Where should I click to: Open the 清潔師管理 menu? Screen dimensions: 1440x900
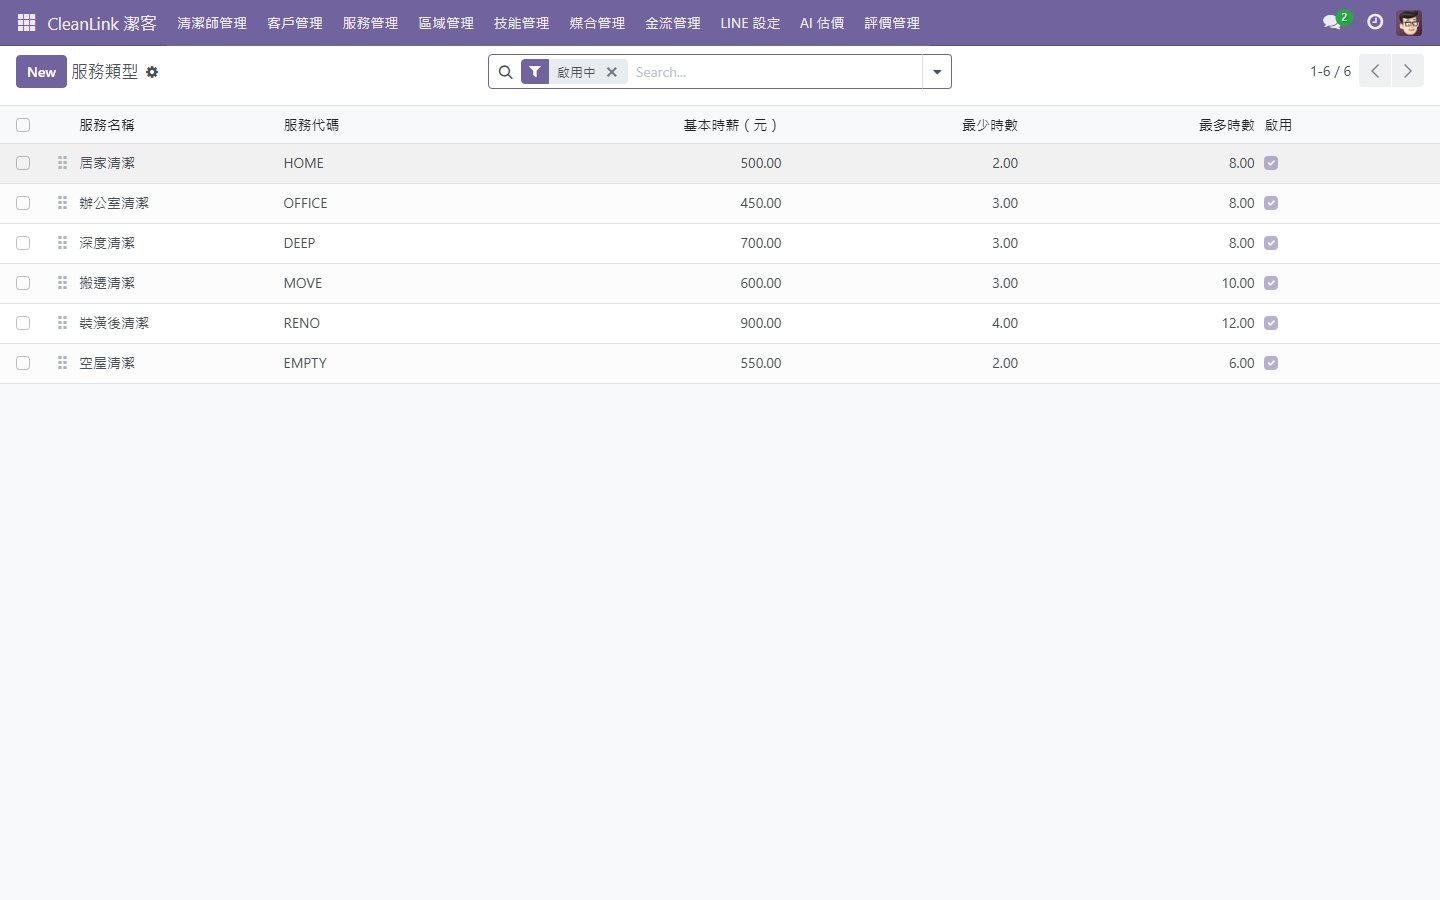(x=212, y=23)
